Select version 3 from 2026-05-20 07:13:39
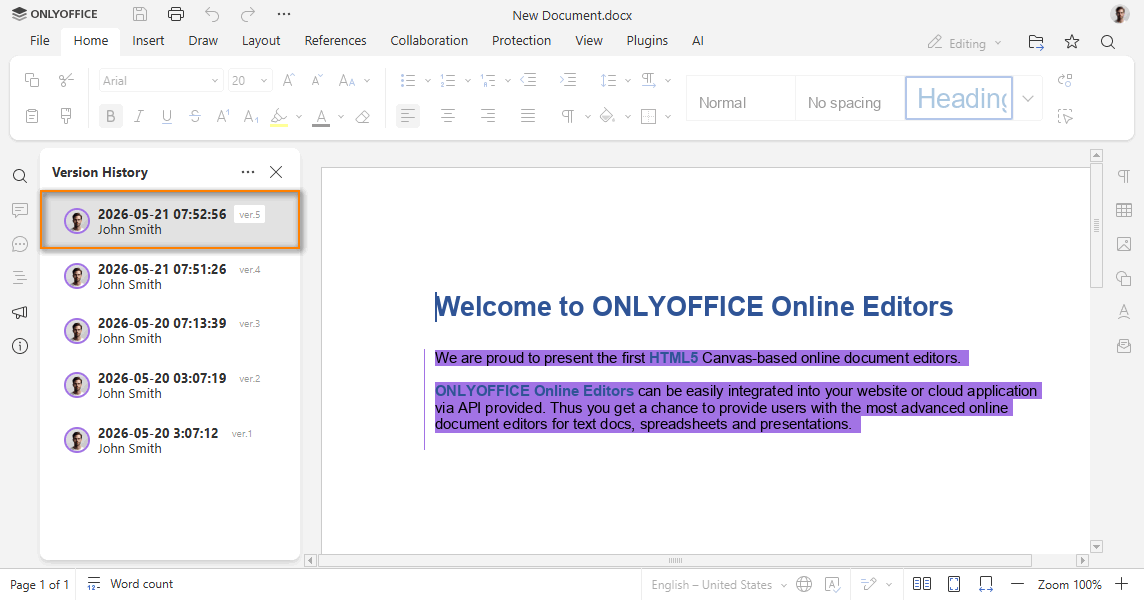The height and width of the screenshot is (600, 1144). [170, 331]
